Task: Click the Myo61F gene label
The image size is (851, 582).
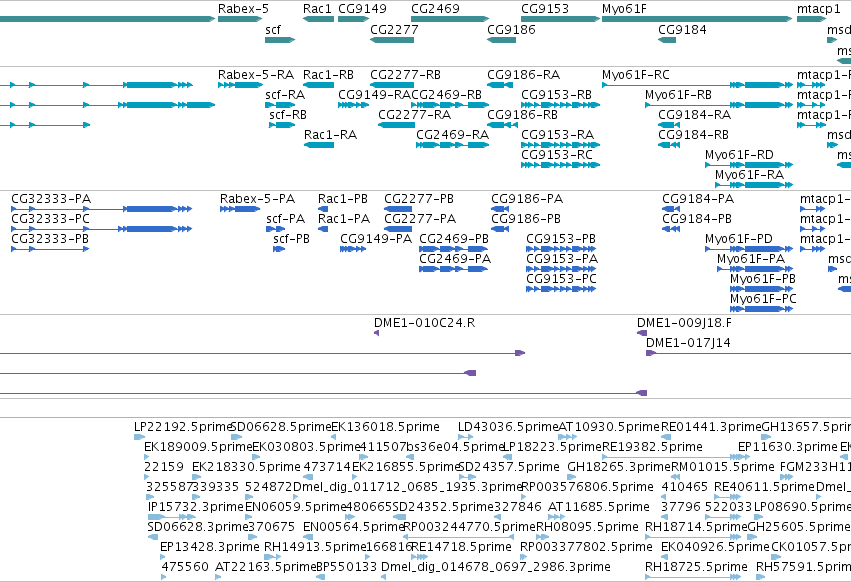Action: [624, 9]
